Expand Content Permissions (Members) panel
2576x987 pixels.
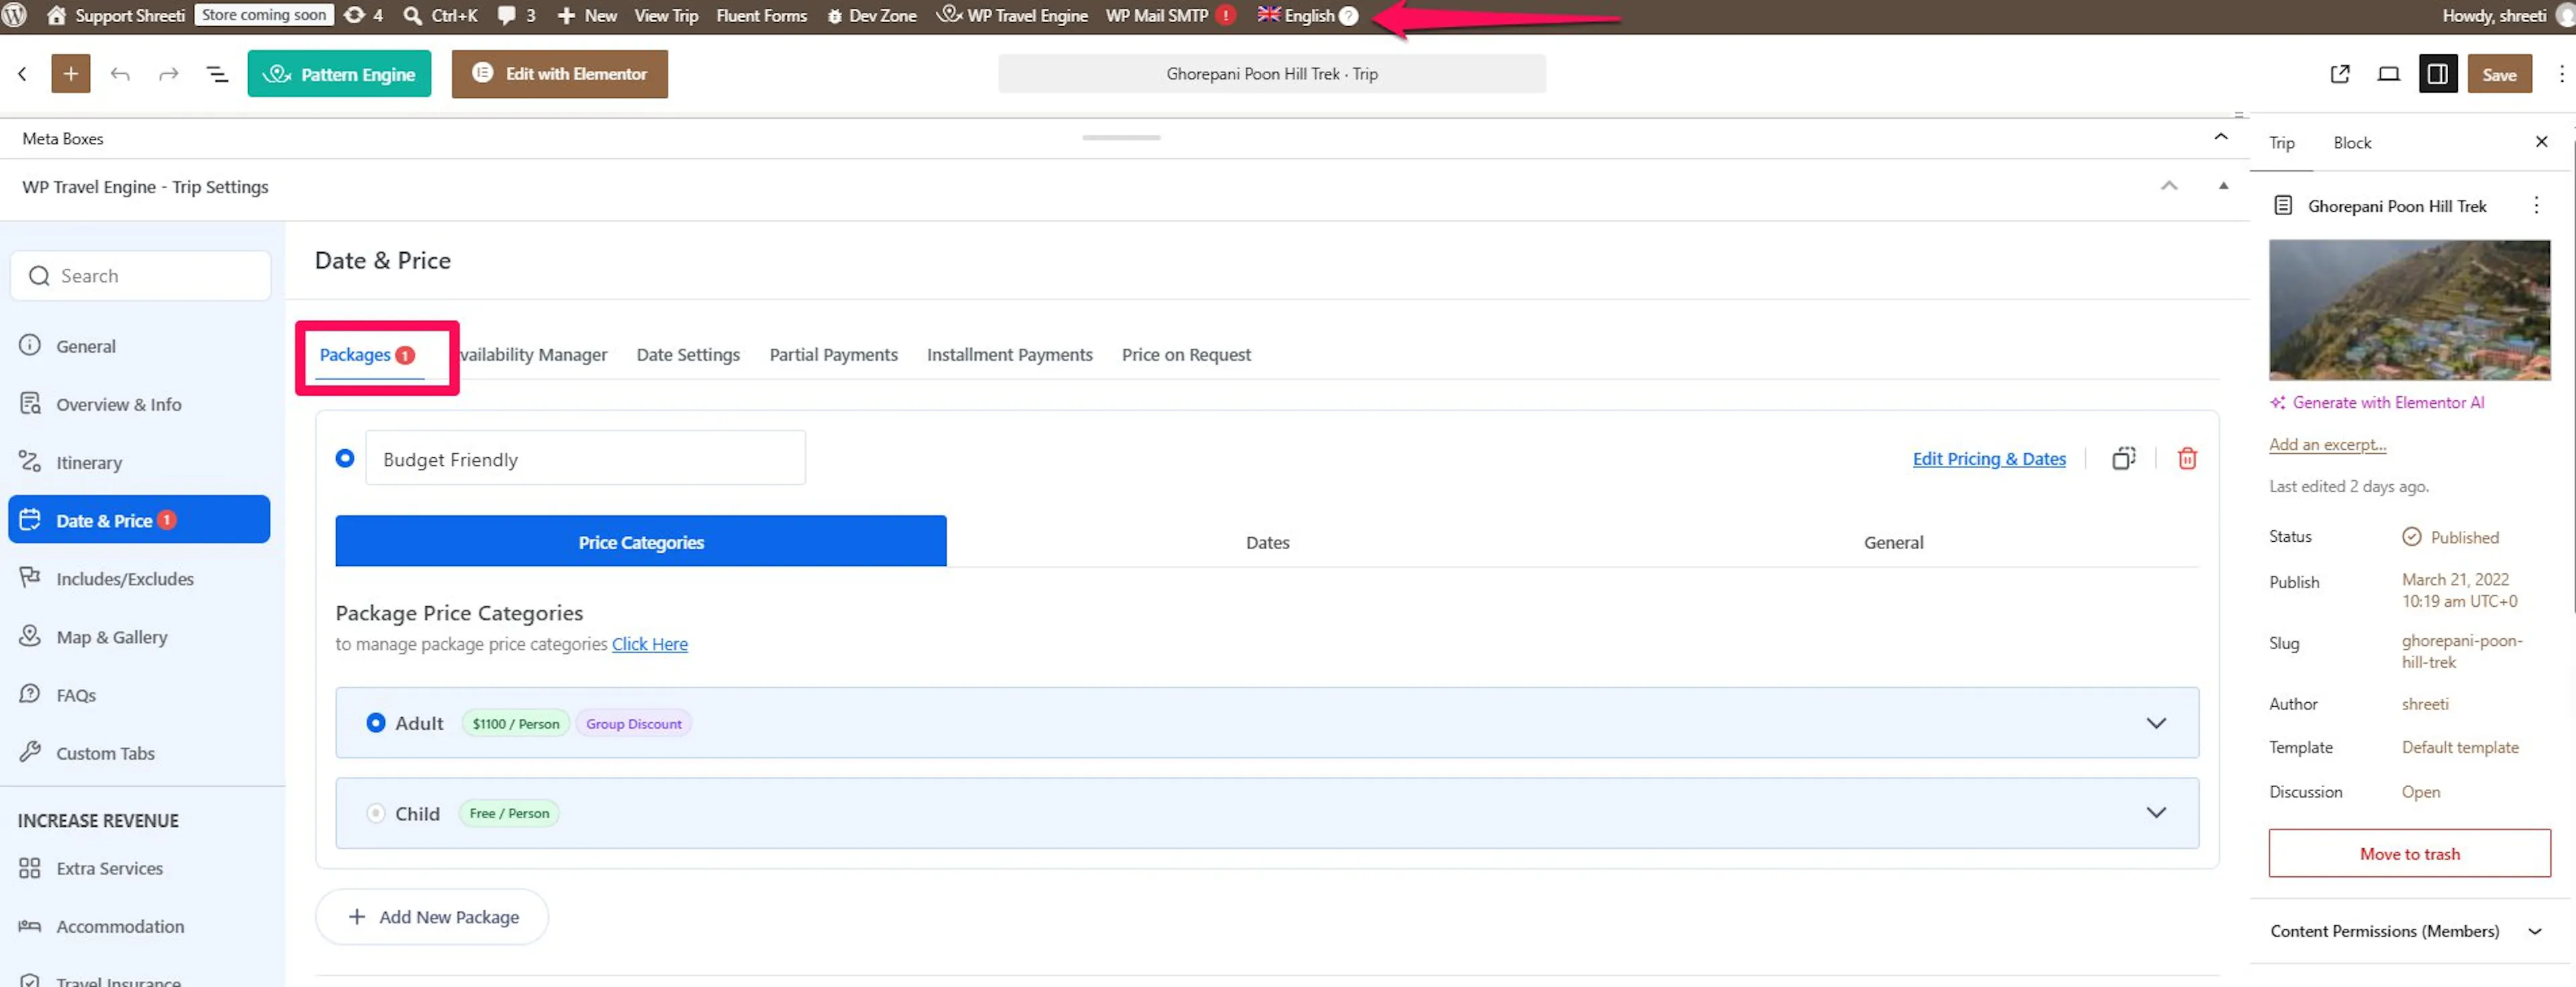click(2409, 931)
